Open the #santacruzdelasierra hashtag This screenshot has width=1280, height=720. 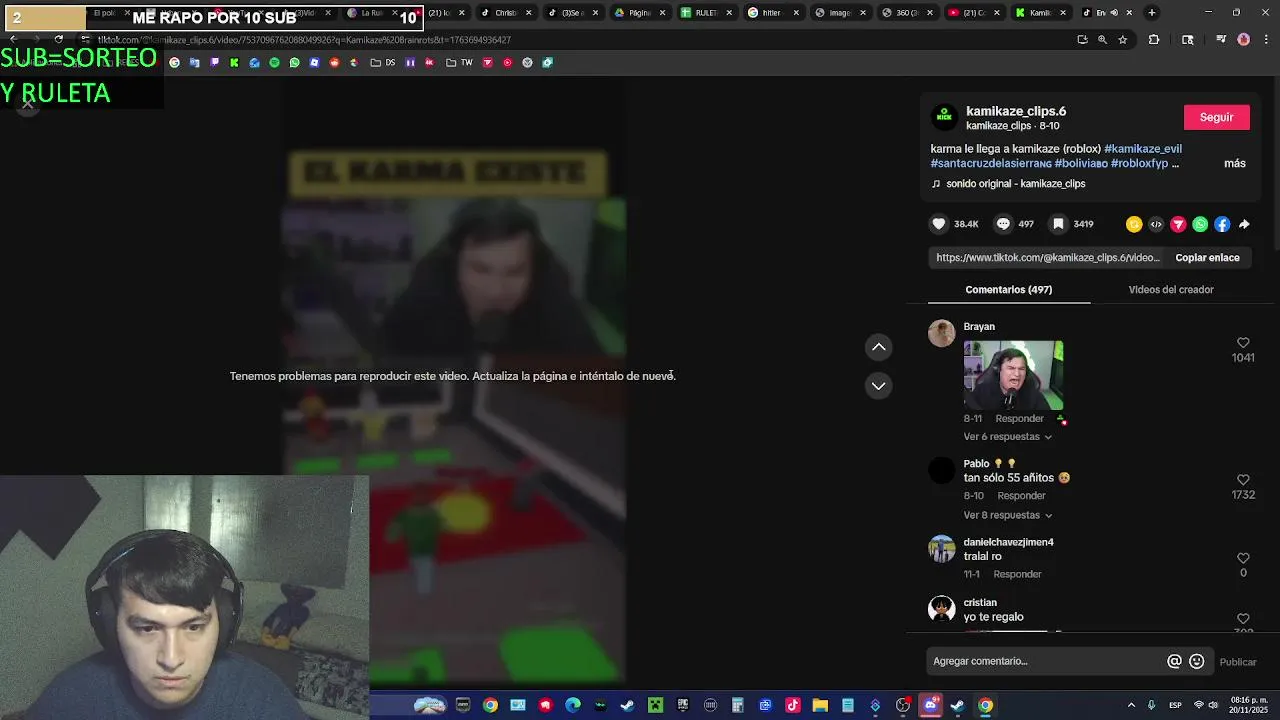(x=990, y=163)
